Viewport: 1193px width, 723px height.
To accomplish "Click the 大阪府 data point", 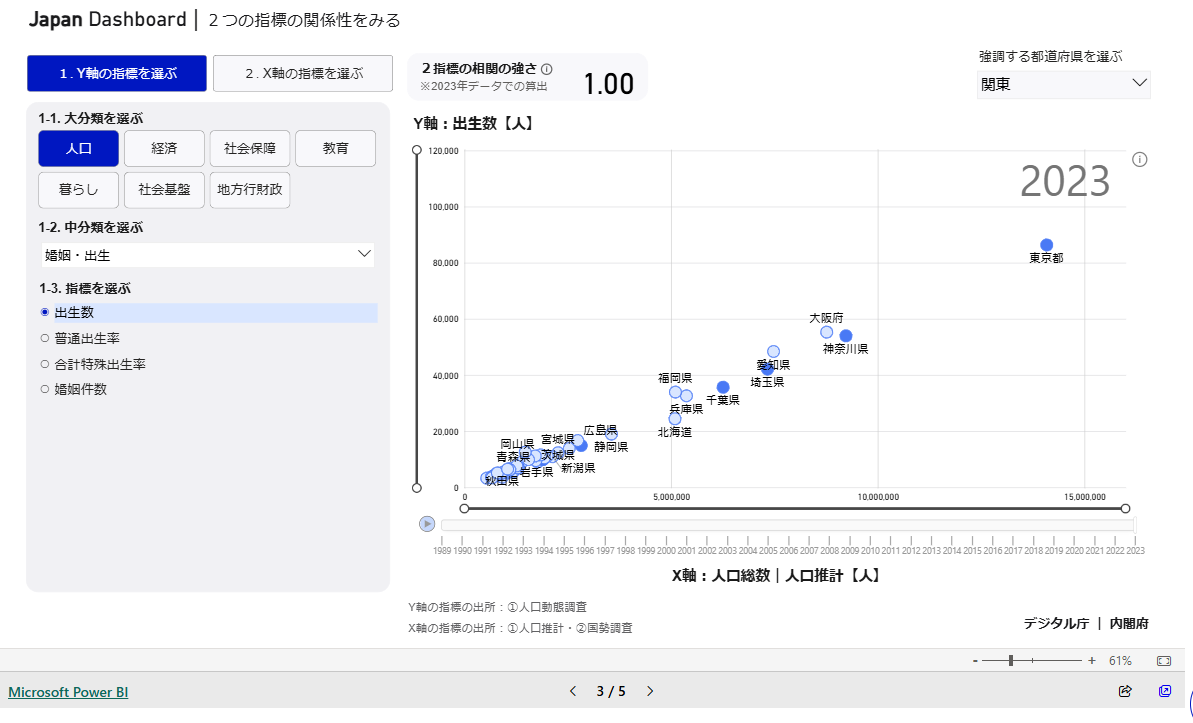I will (x=826, y=333).
